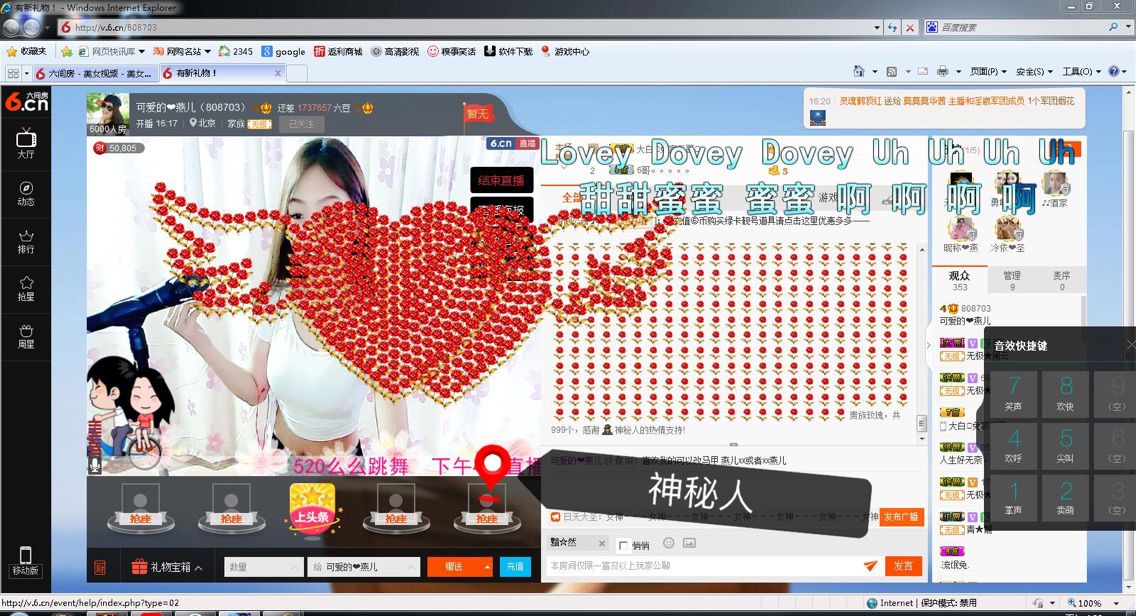Click the 上头条 headline star badge
The width and height of the screenshot is (1136, 616).
pos(312,509)
